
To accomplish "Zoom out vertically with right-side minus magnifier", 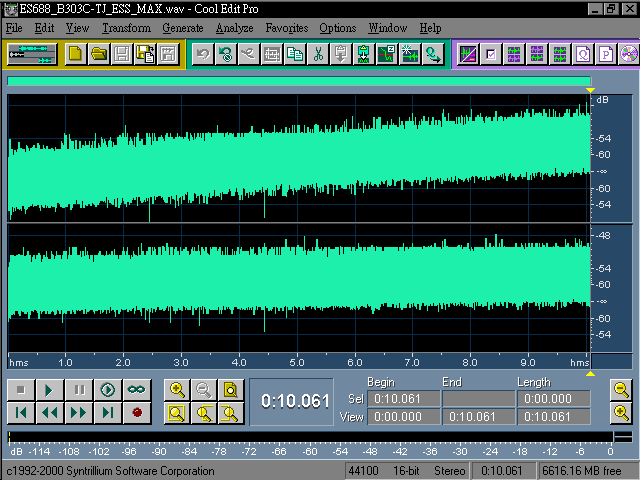I will coord(621,390).
